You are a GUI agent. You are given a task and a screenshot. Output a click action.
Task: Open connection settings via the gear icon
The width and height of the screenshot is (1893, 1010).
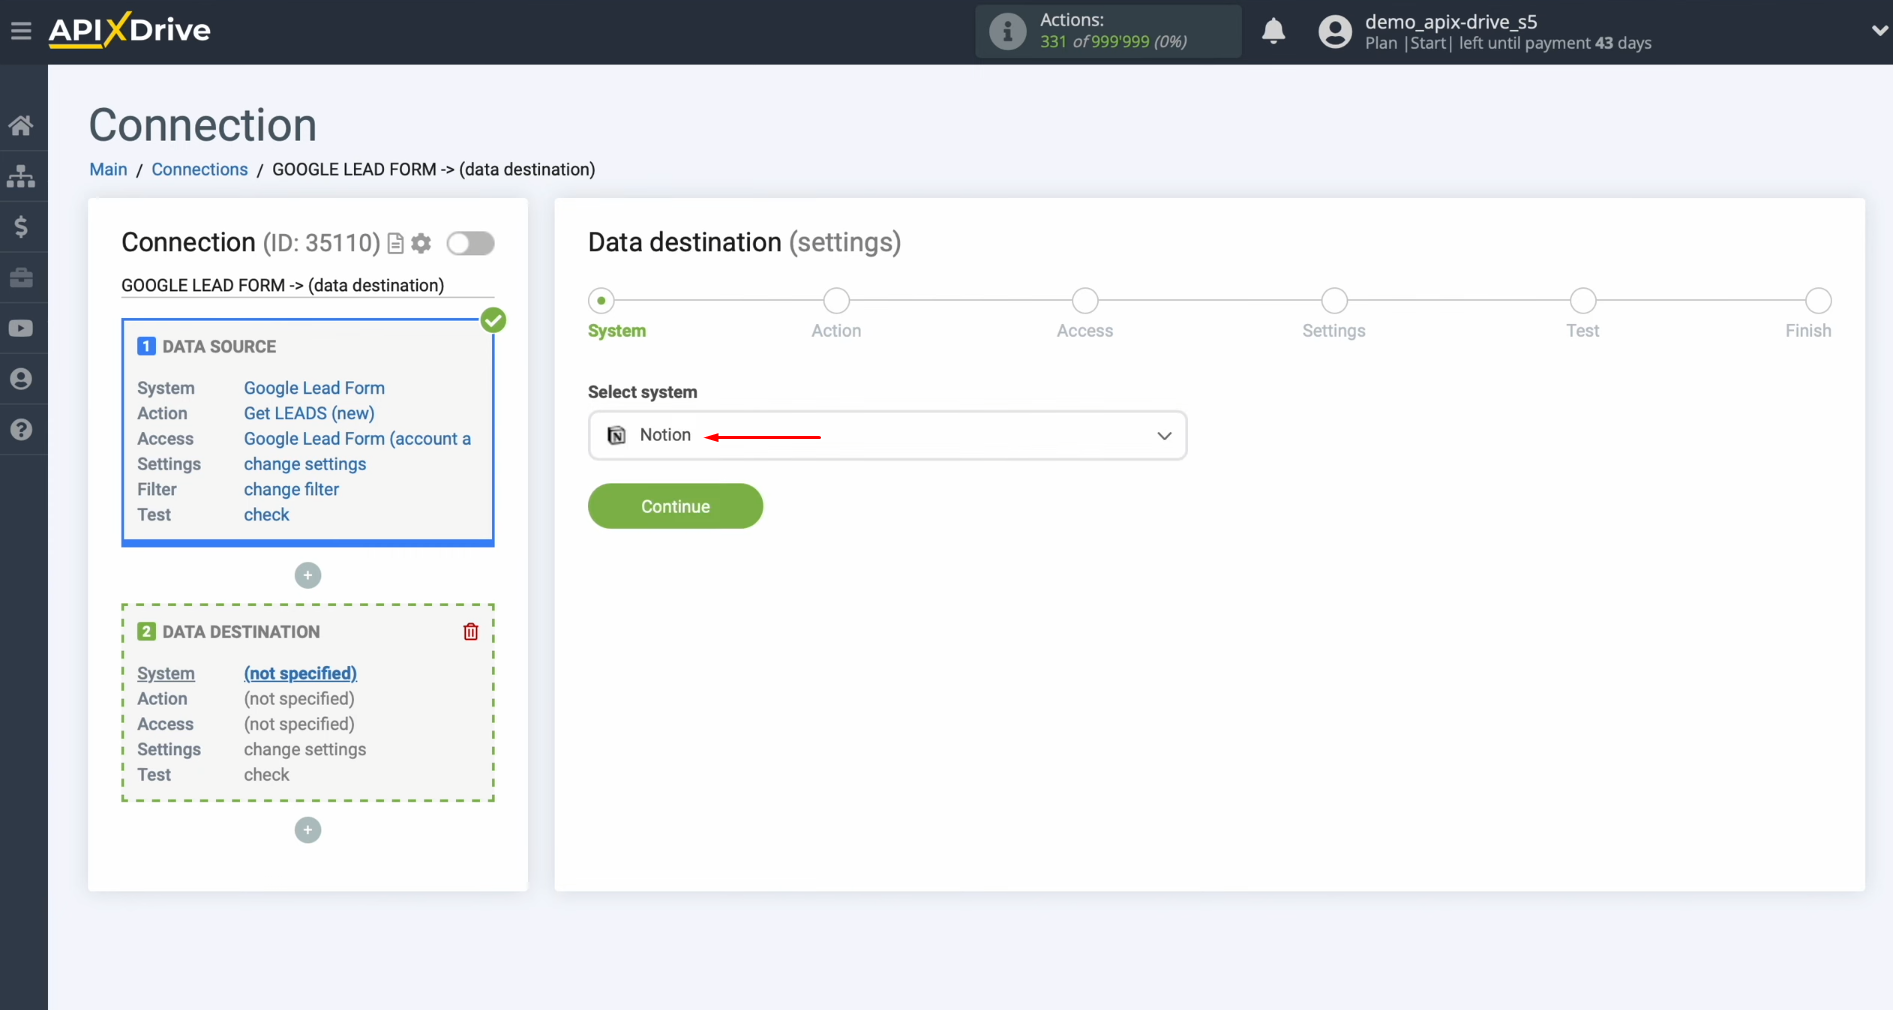coord(421,243)
